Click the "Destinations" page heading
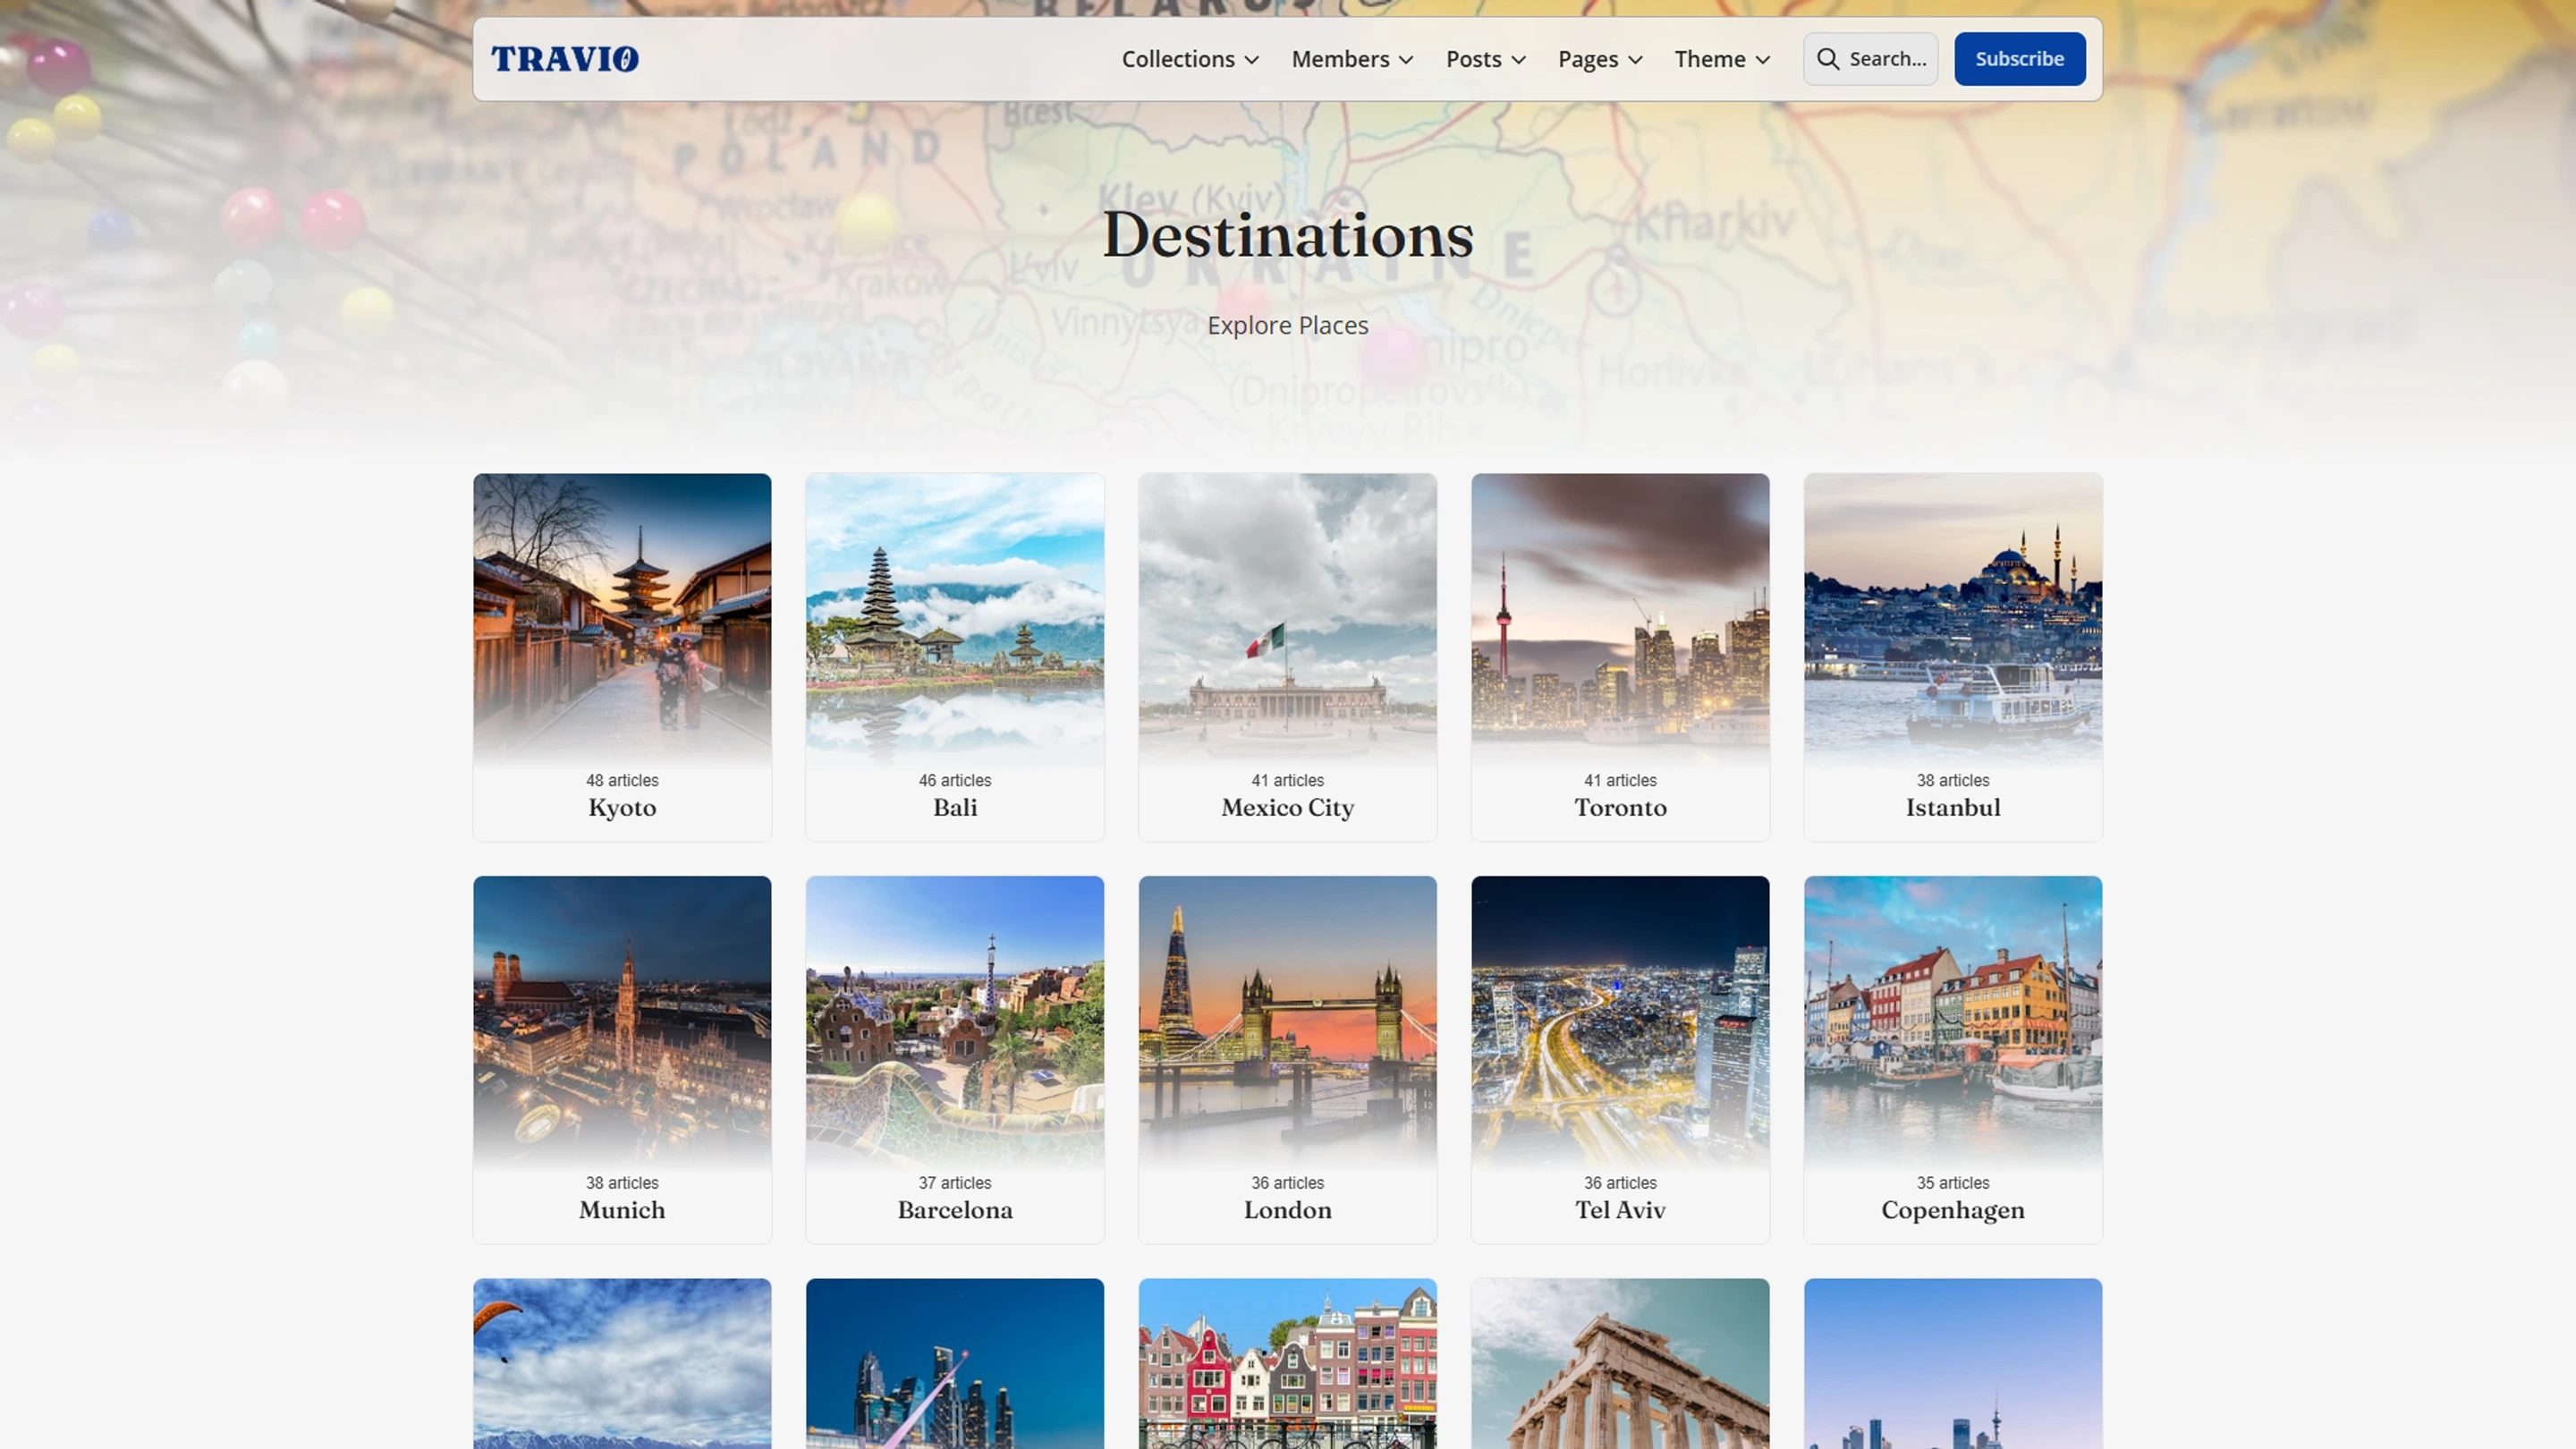 [x=1288, y=236]
